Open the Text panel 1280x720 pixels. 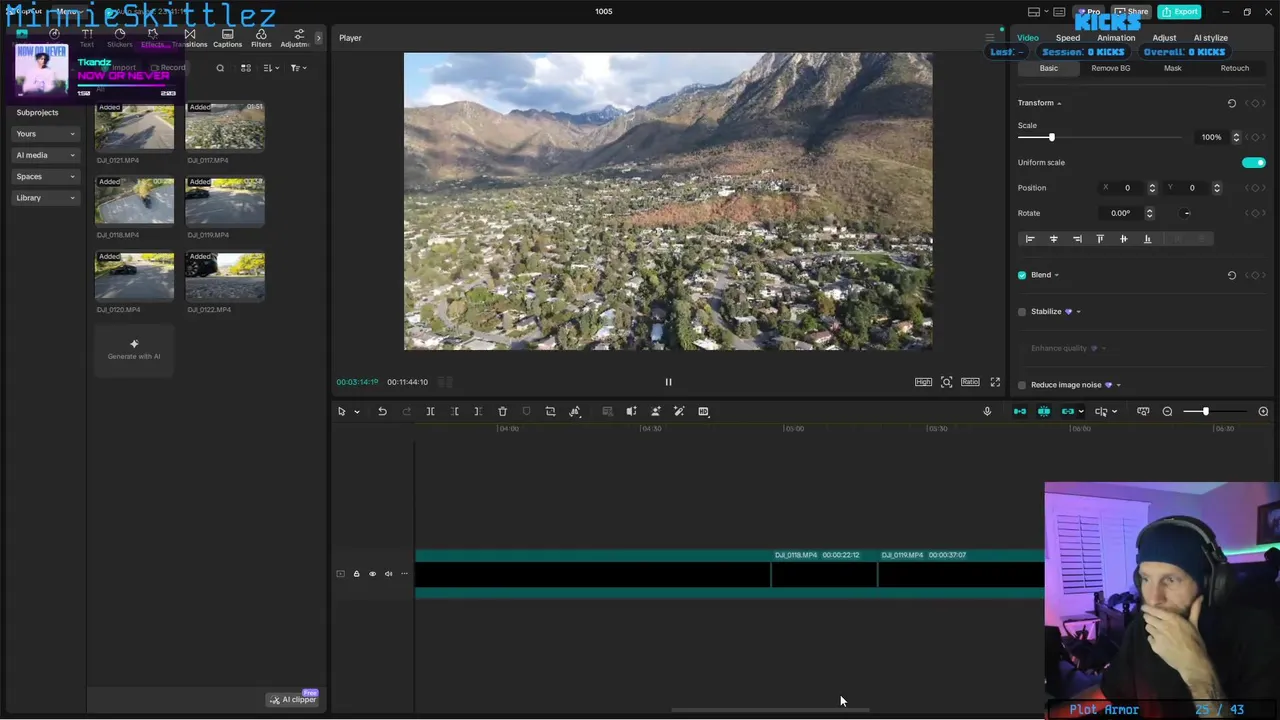pos(87,39)
